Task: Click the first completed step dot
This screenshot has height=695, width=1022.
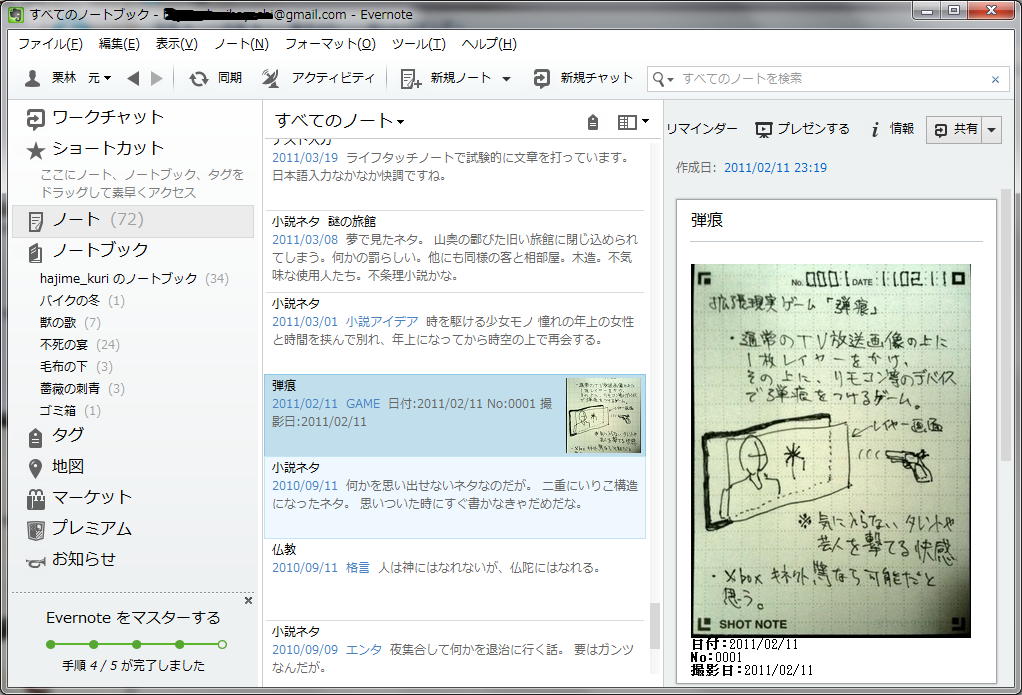Action: pyautogui.click(x=51, y=645)
